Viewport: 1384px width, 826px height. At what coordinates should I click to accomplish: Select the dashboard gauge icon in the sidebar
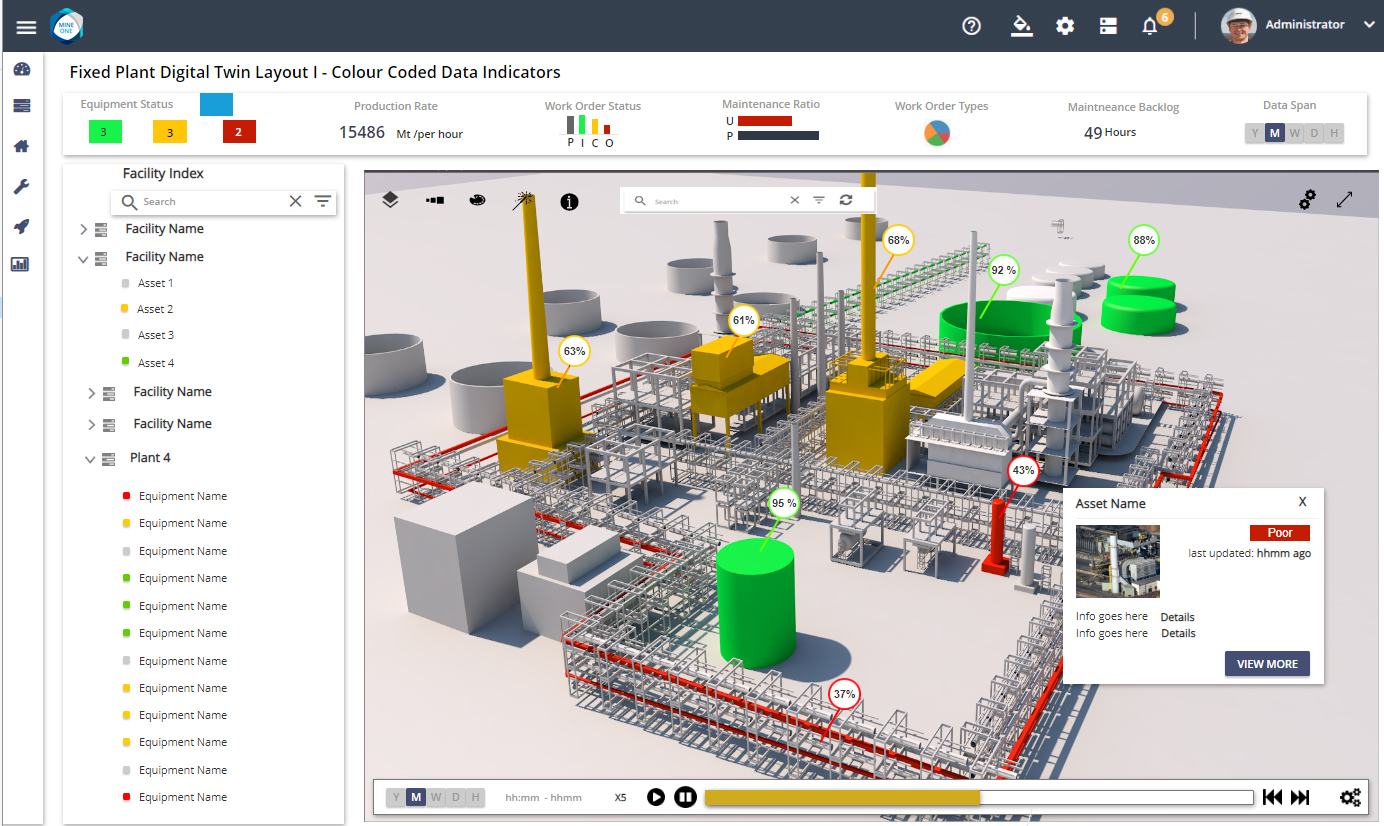coord(21,69)
